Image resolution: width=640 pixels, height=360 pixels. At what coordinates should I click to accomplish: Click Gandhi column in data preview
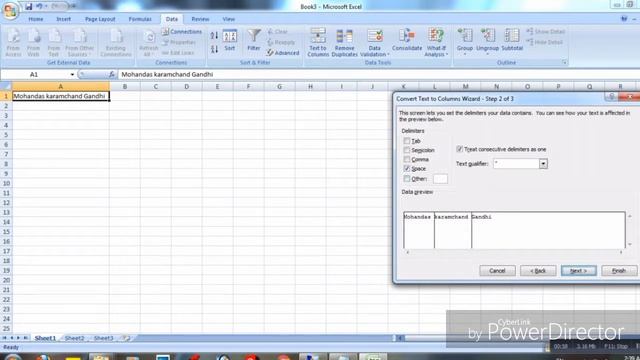tap(548, 229)
